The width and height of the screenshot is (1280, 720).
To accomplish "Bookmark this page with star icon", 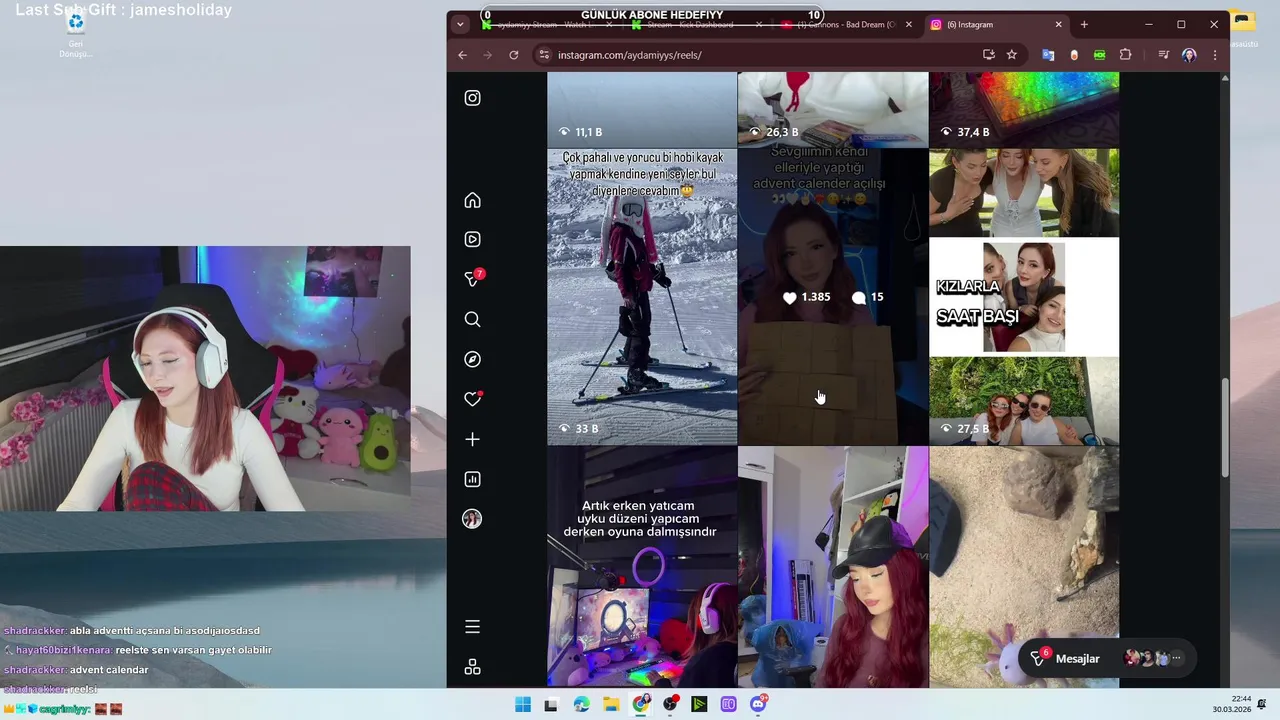I will 1012,55.
